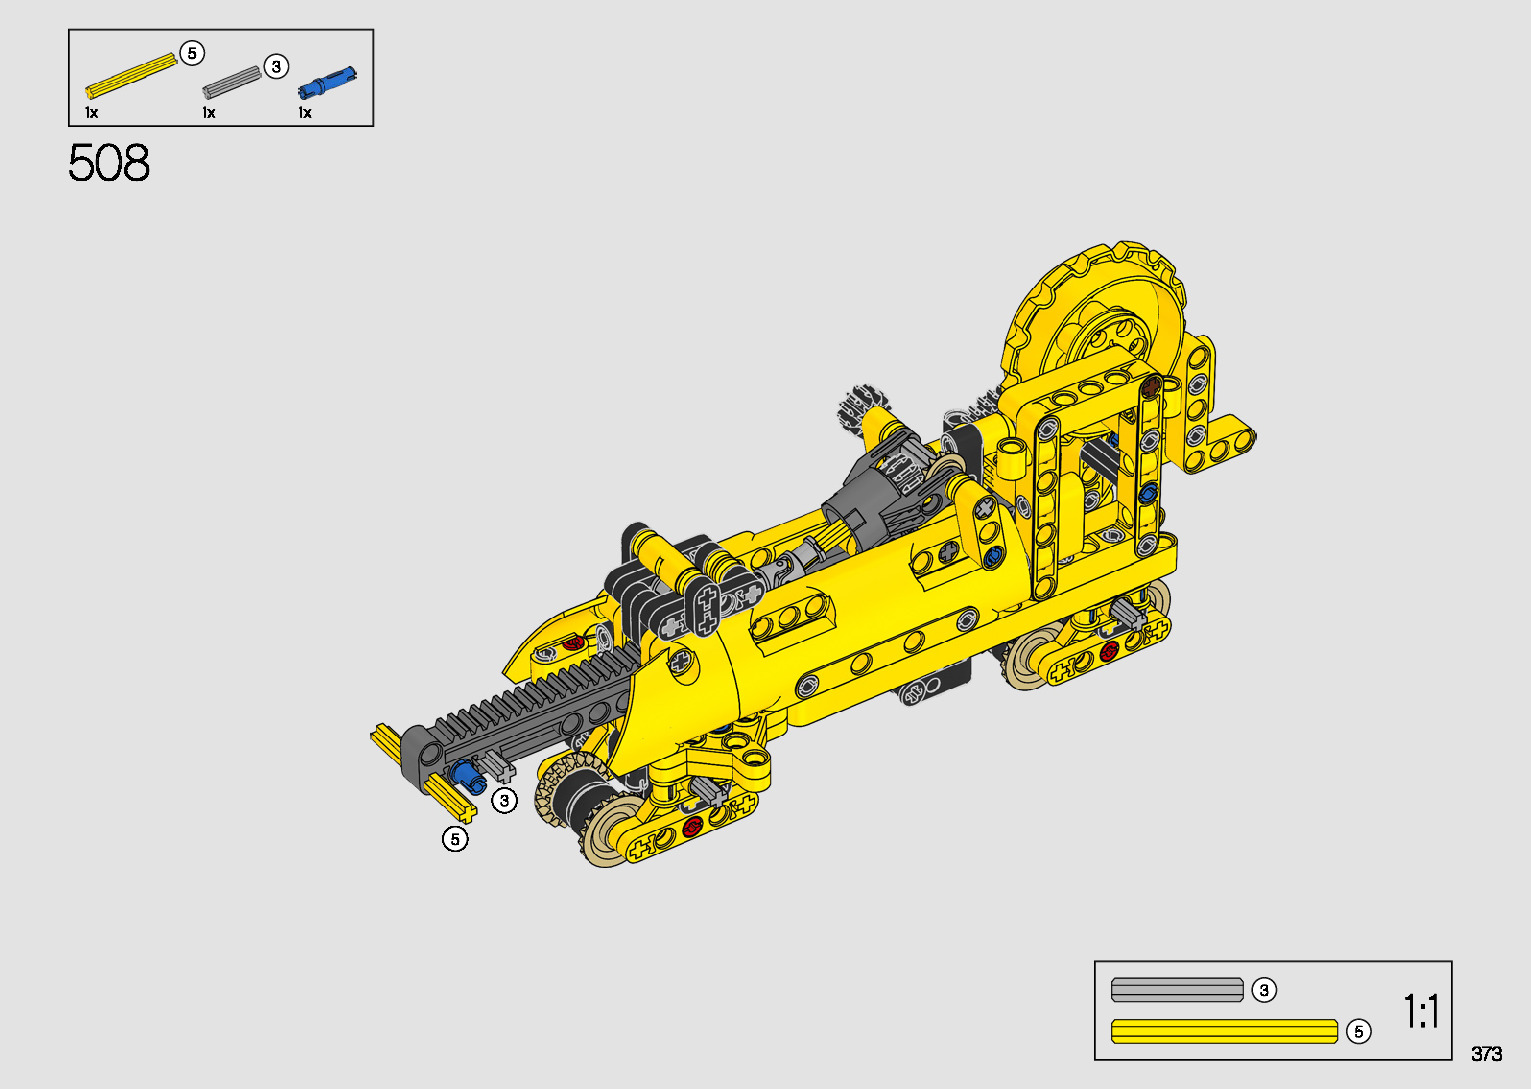1531x1089 pixels.
Task: Click the page number 373
Action: tap(1486, 1054)
